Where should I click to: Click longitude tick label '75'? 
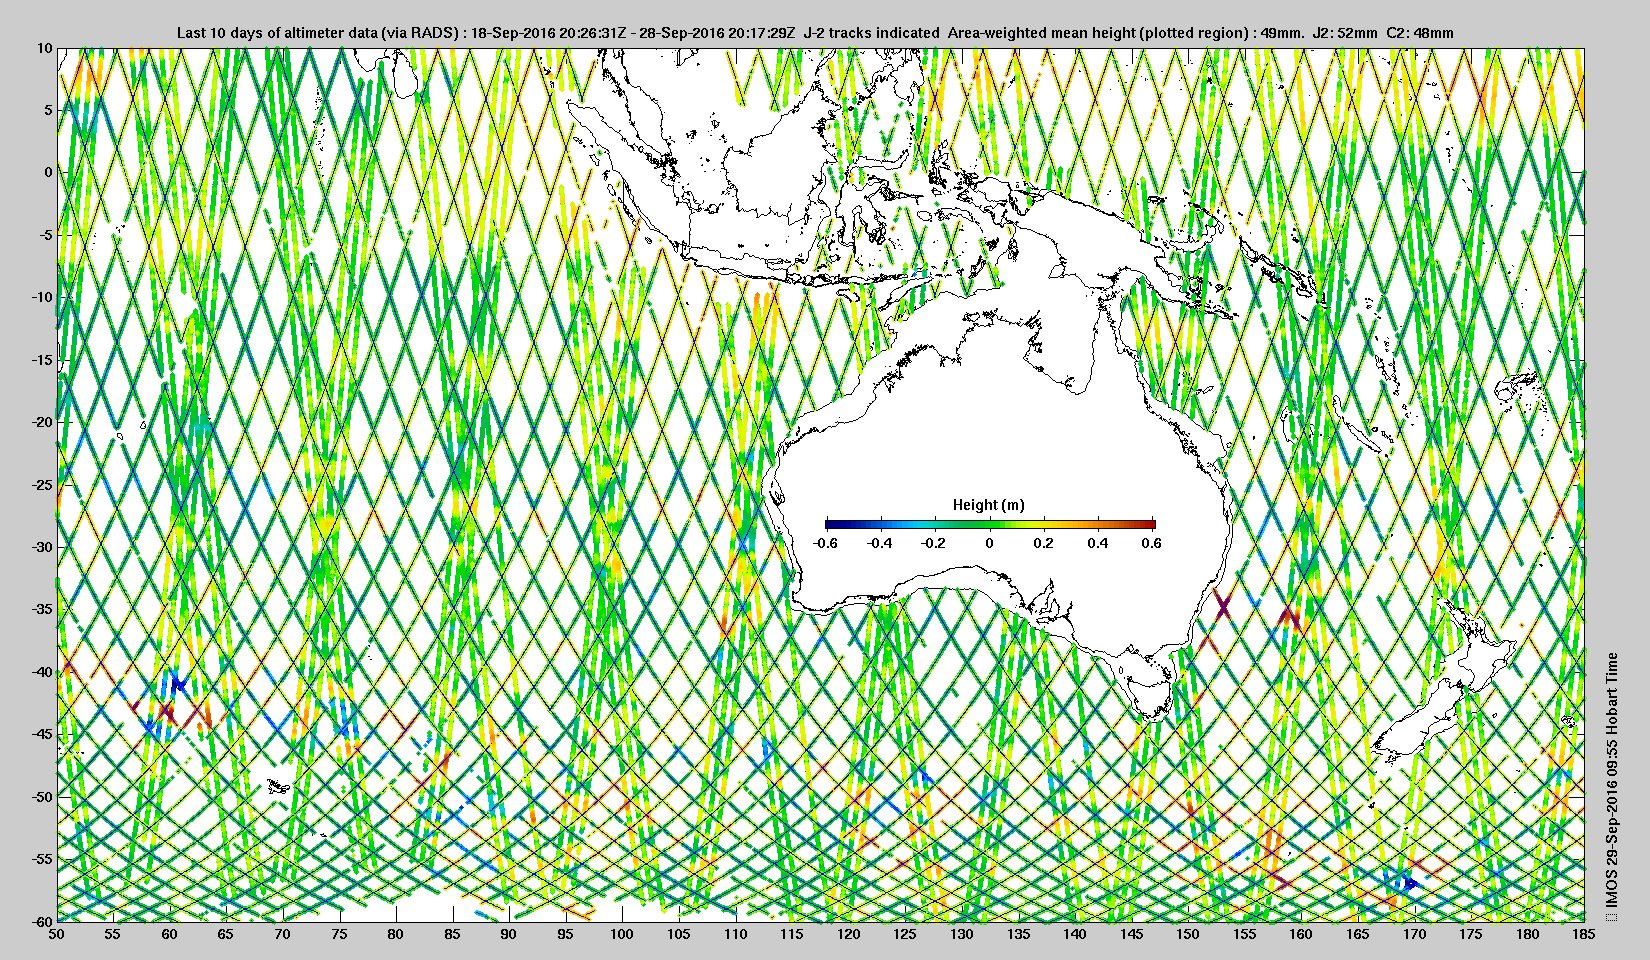coord(340,934)
